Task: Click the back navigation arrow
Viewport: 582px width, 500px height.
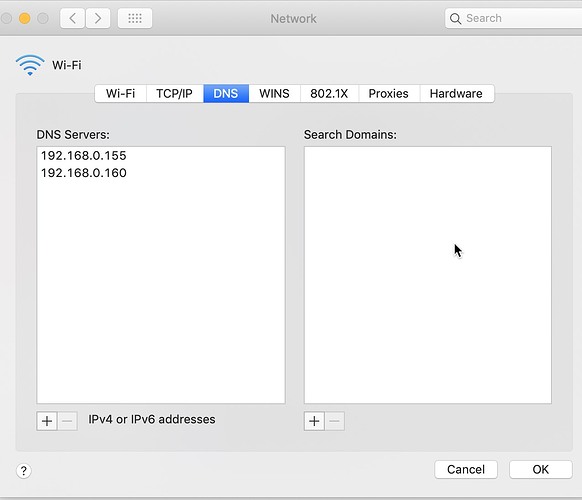Action: pyautogui.click(x=73, y=18)
